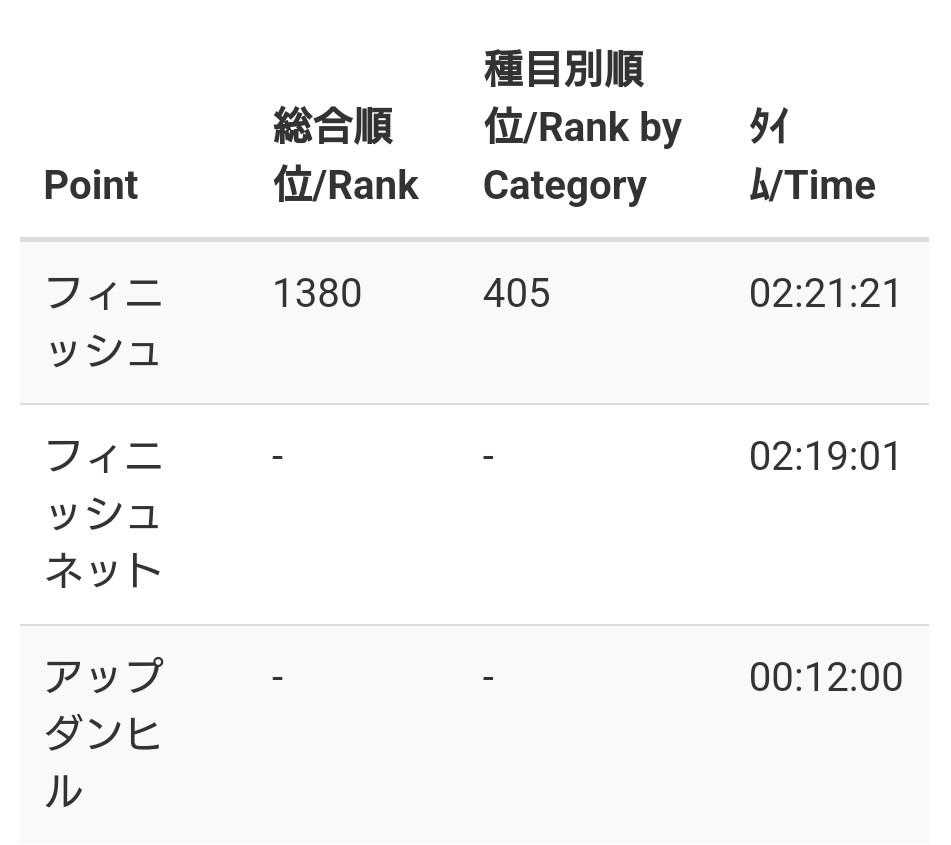Select the アップダンヒル row label

pyautogui.click(x=104, y=734)
